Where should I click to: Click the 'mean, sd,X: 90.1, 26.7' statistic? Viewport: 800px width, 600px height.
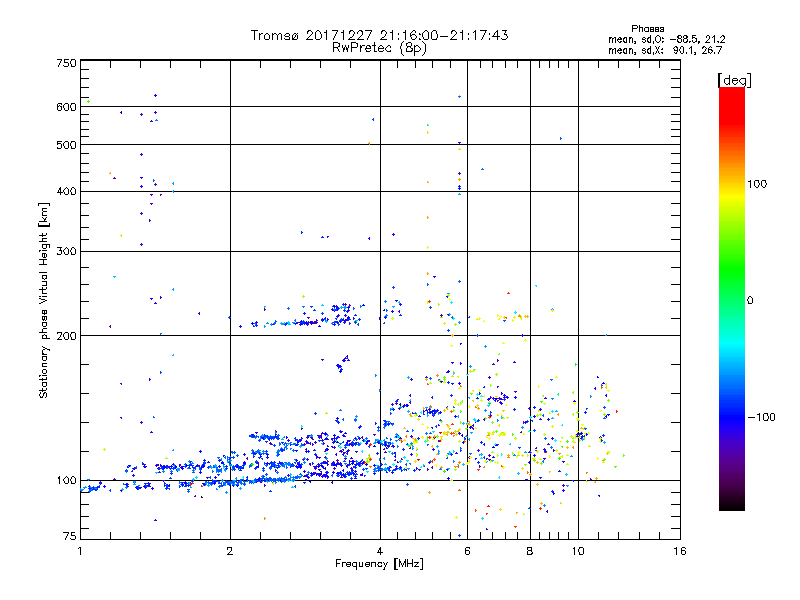665,50
